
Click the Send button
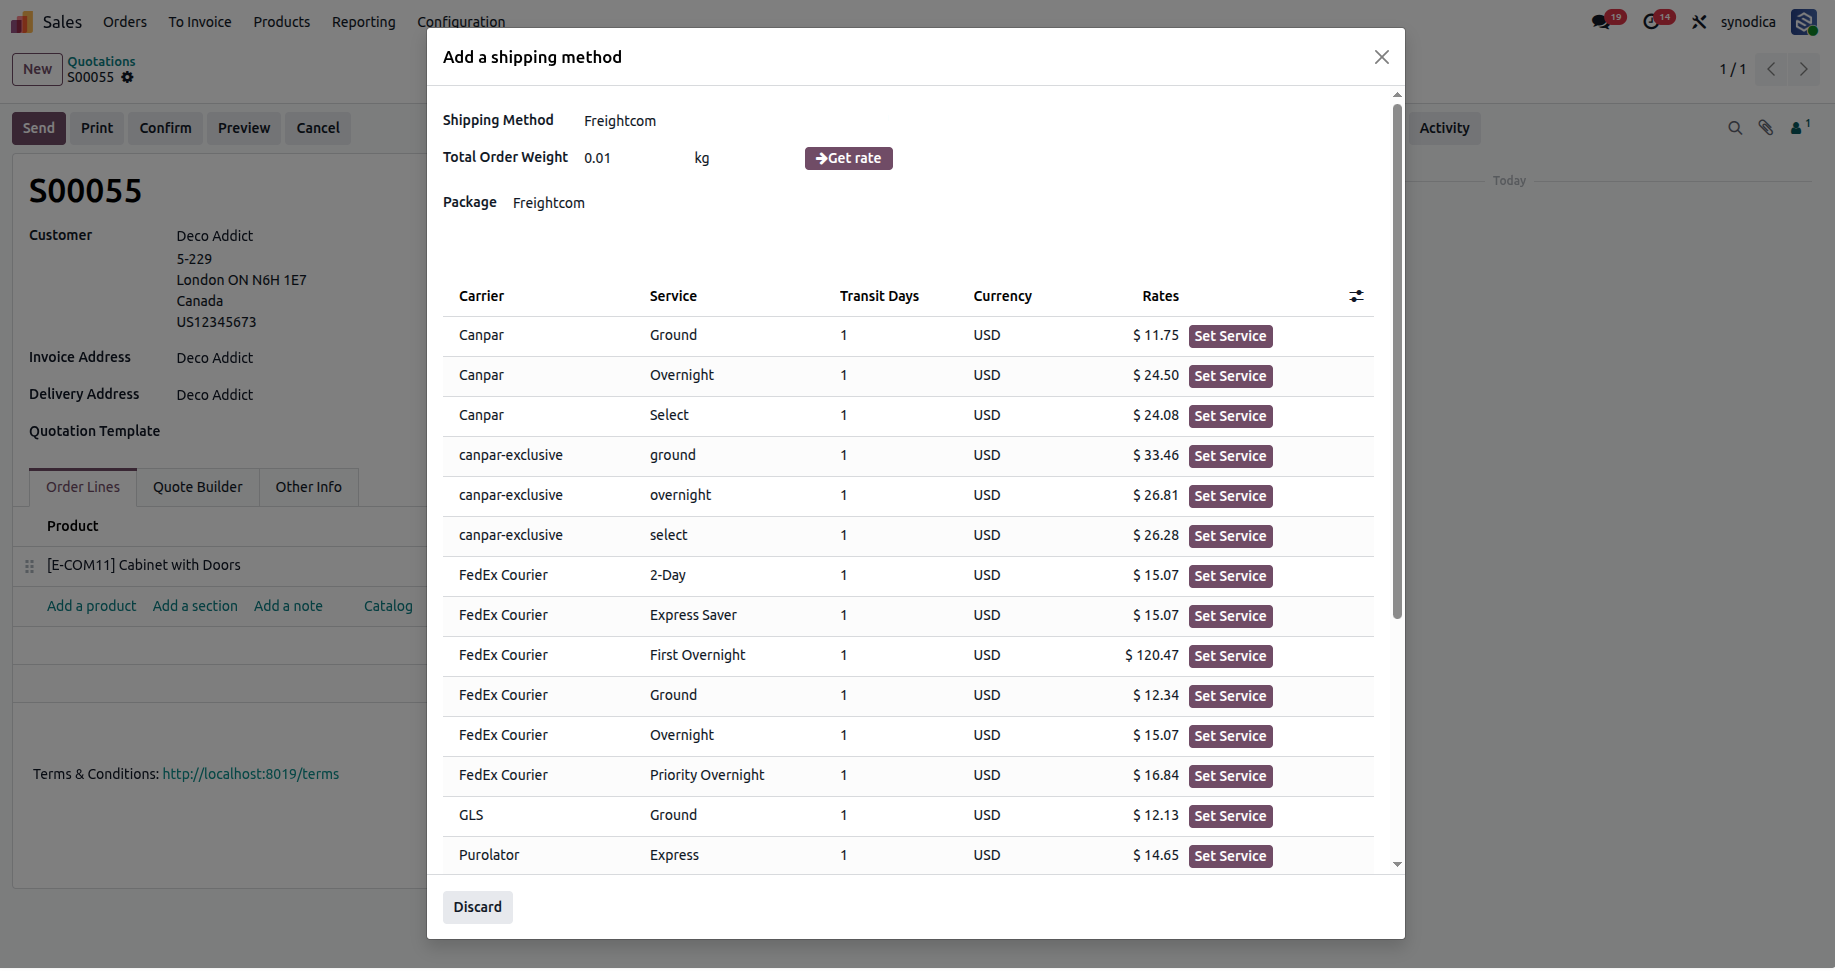[x=39, y=128]
